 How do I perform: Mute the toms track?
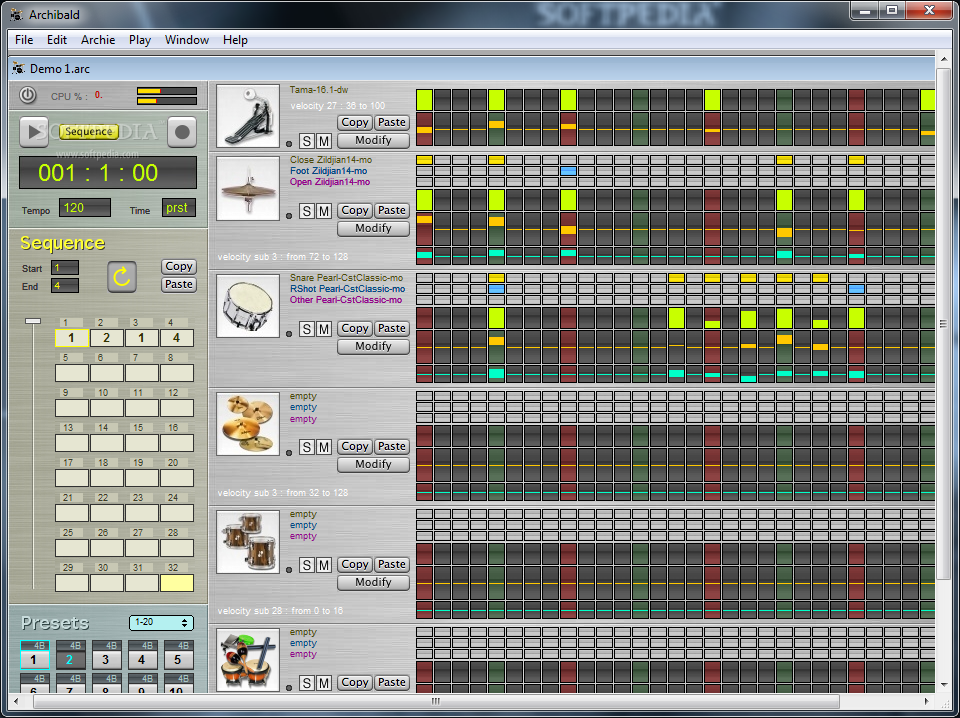point(324,566)
